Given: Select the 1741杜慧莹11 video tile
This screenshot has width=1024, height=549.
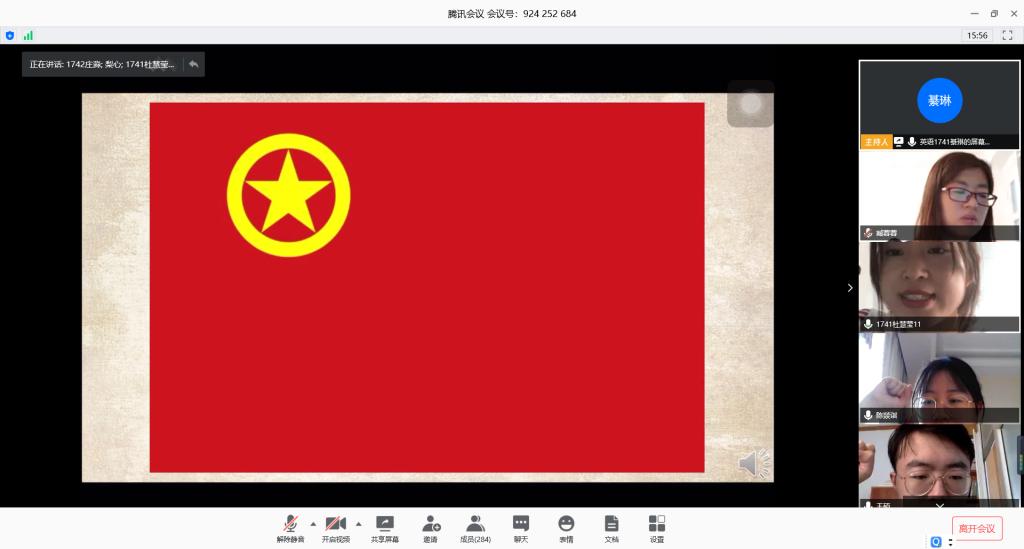Looking at the screenshot, I should click(939, 287).
